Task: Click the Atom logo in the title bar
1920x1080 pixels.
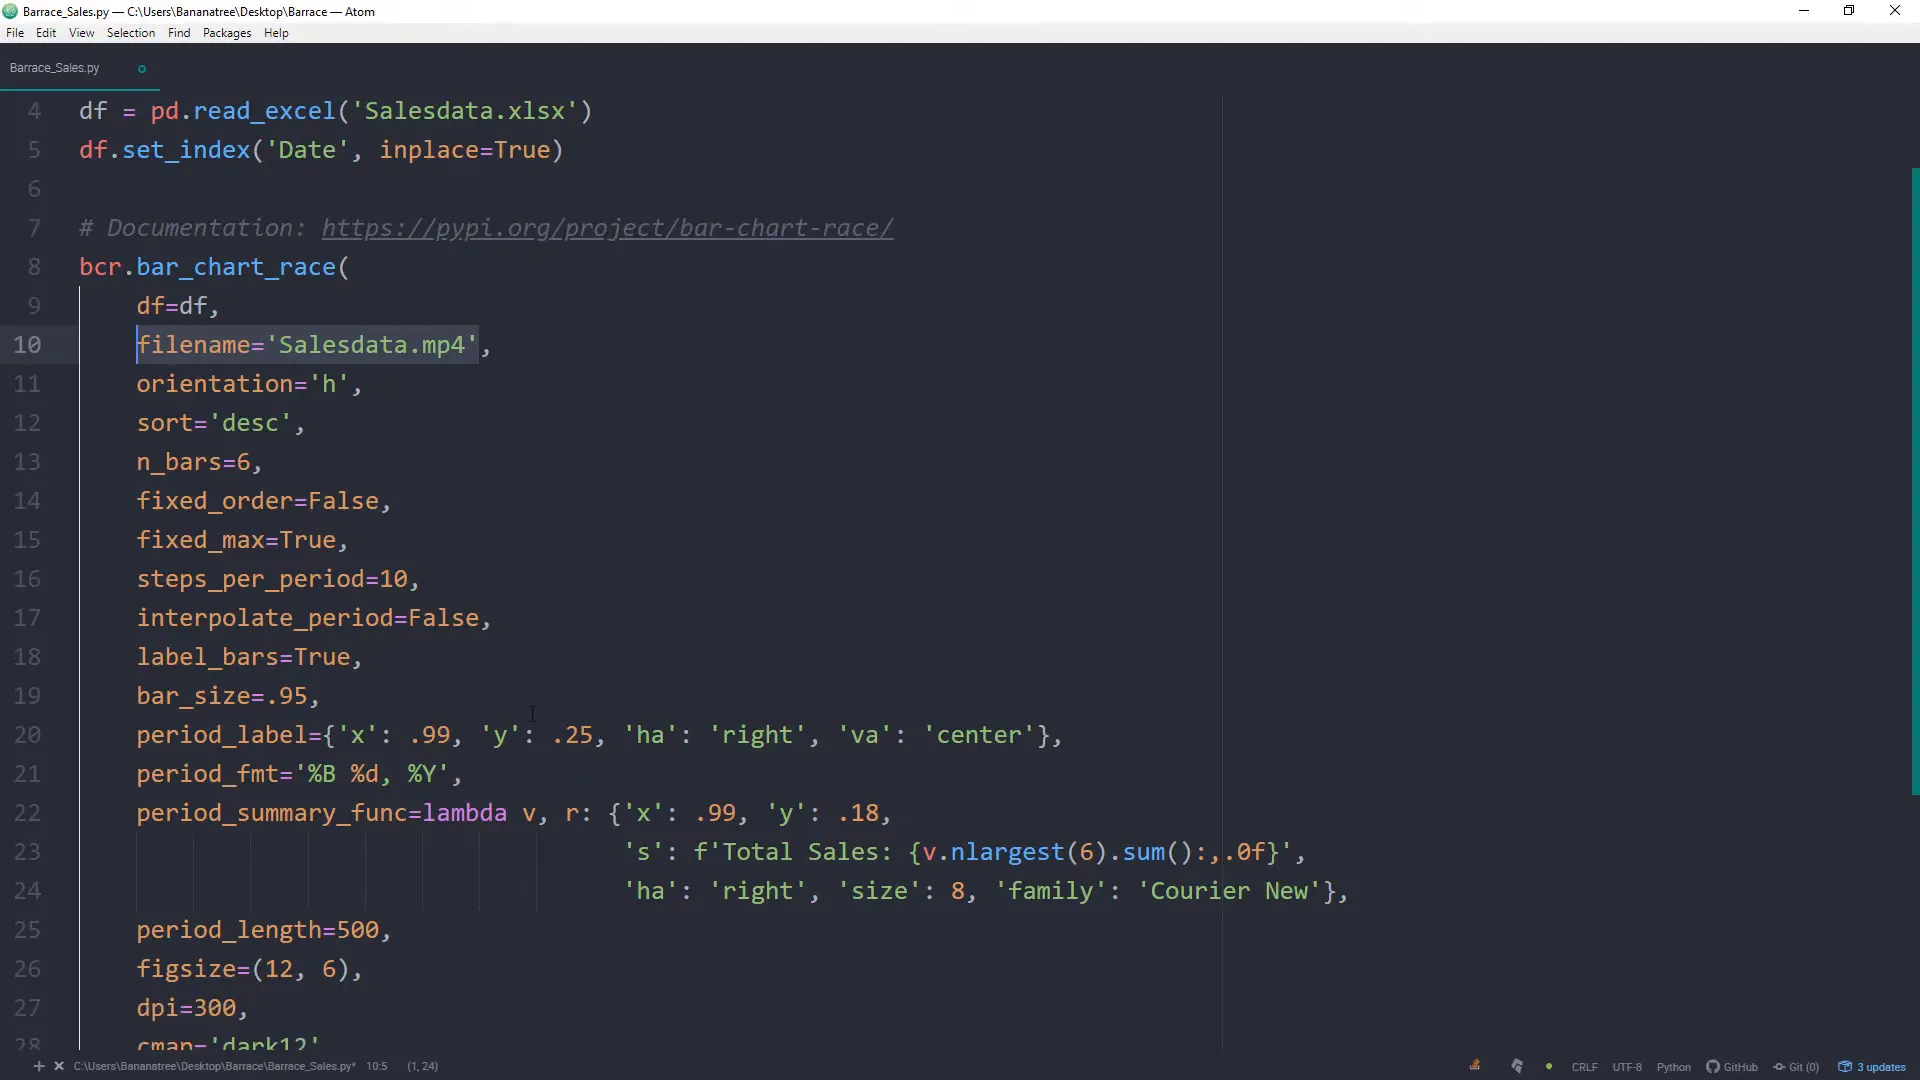Action: tap(9, 11)
